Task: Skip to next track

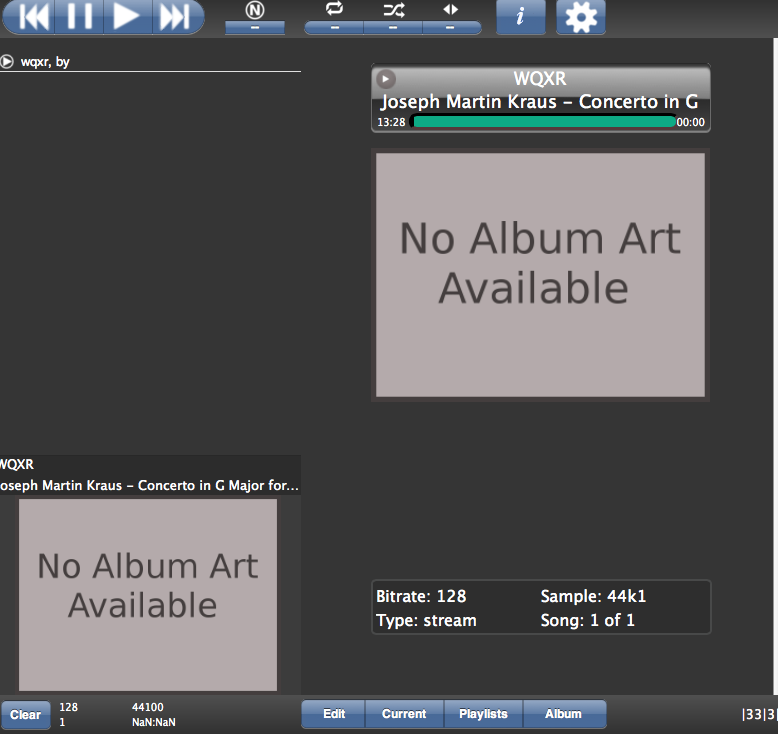Action: click(177, 16)
